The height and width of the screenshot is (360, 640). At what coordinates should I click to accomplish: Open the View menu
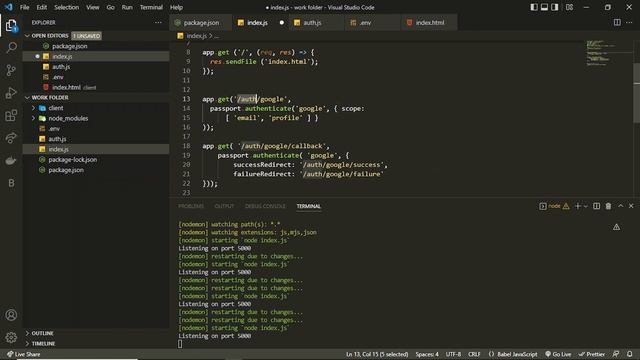93,7
